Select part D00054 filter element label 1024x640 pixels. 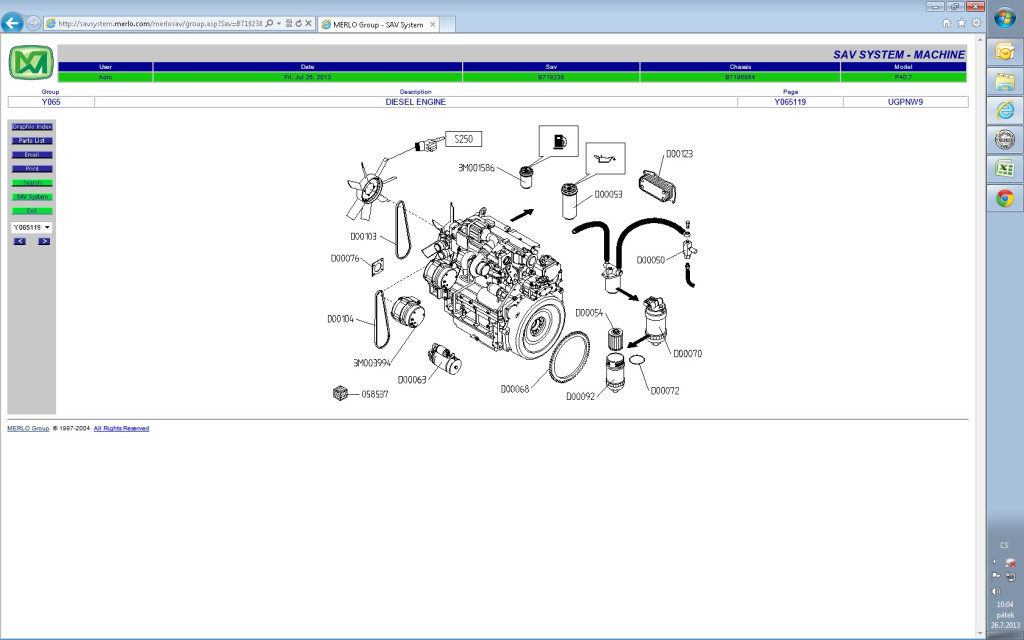click(x=589, y=313)
